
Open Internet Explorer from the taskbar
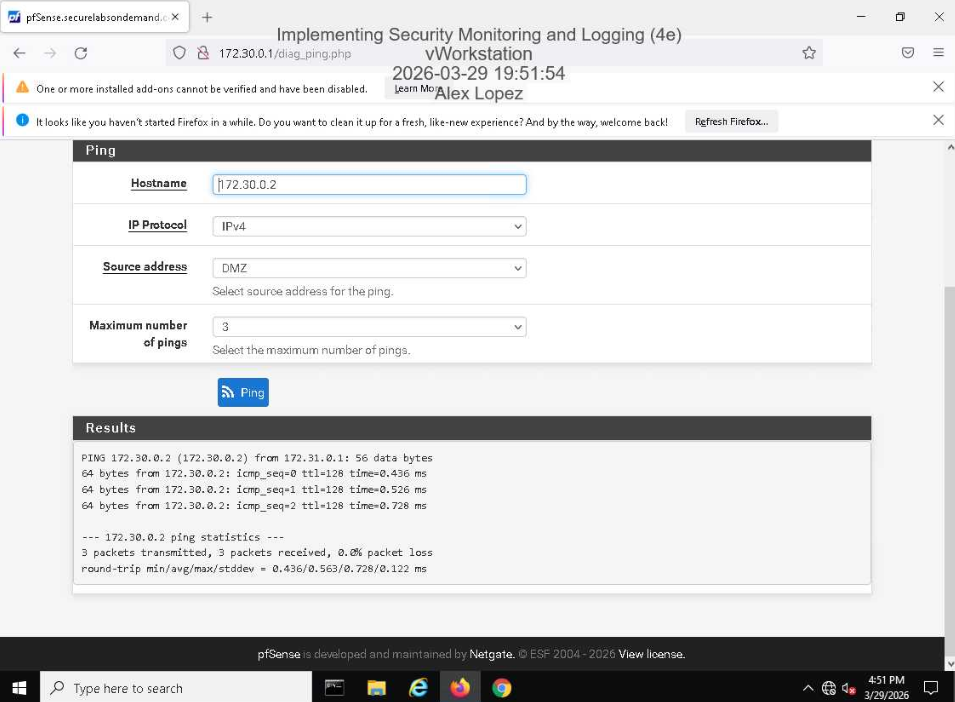click(418, 688)
